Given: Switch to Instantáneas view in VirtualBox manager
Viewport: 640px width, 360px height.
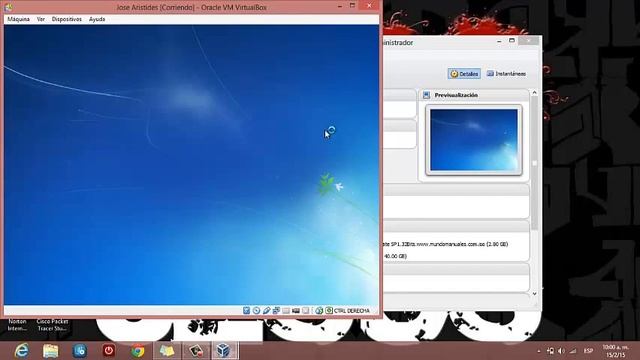Looking at the screenshot, I should (506, 74).
